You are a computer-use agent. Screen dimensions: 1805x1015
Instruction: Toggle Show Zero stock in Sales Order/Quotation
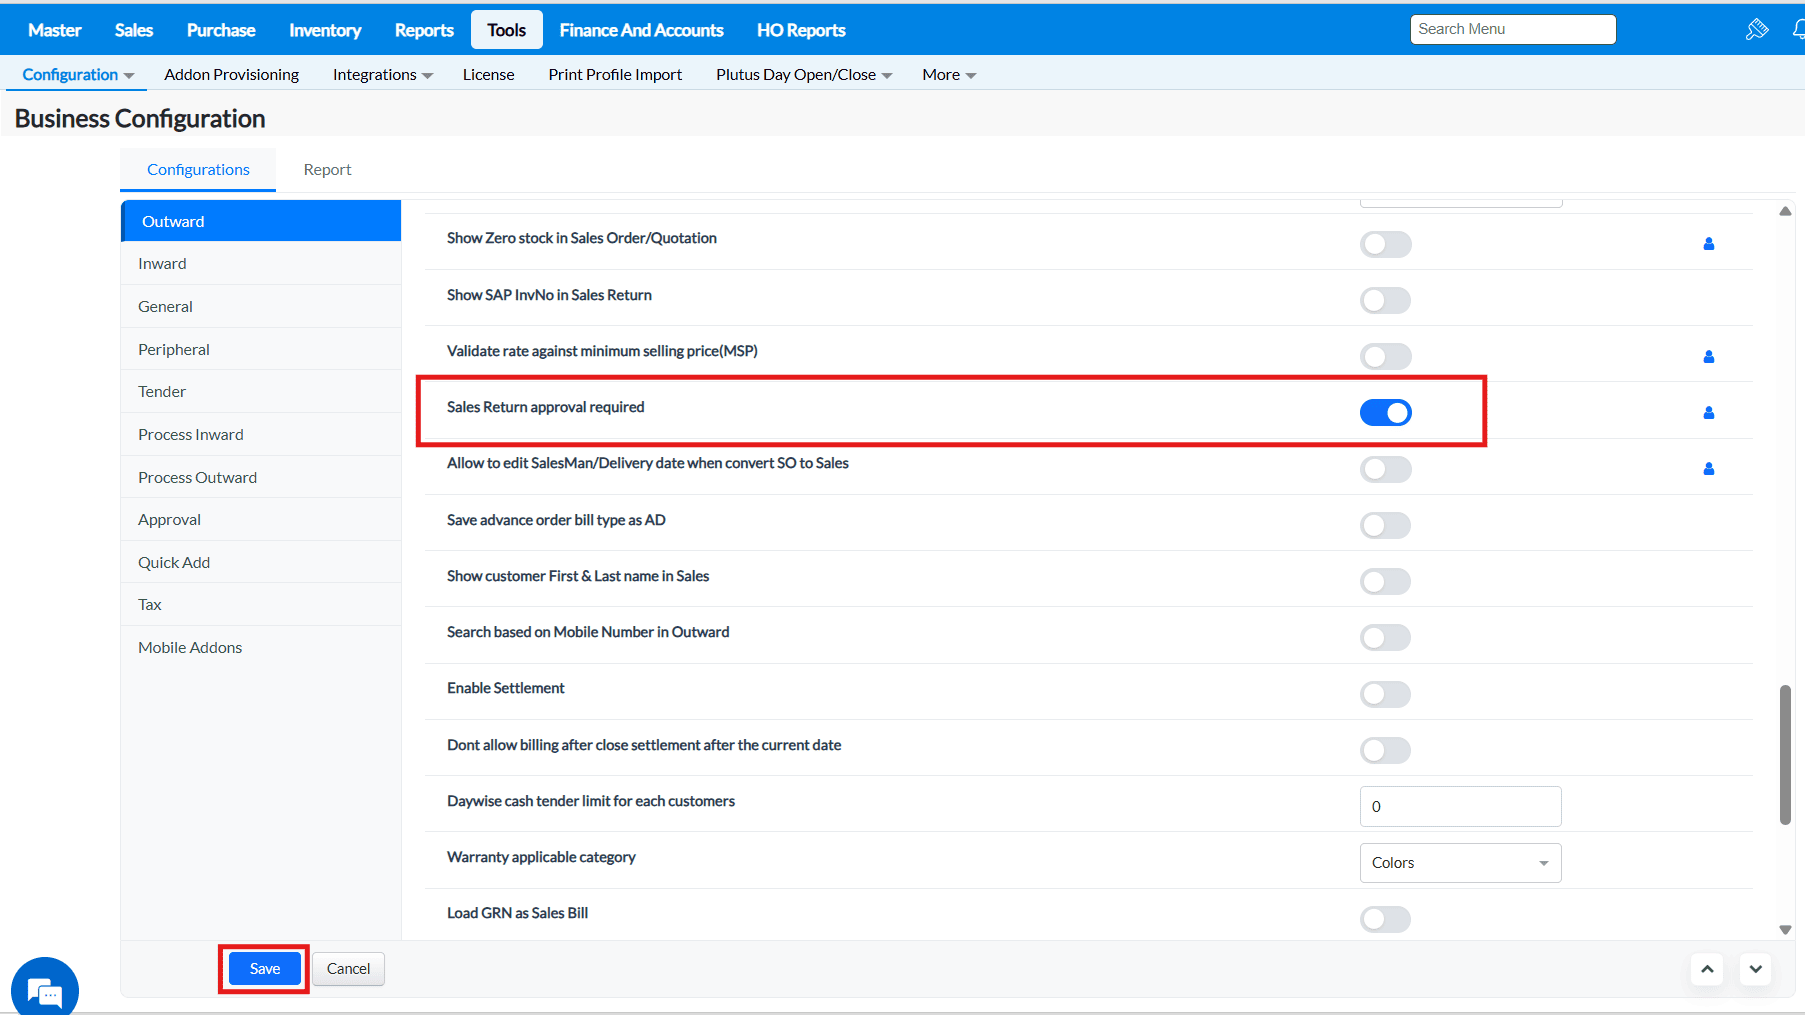coord(1385,244)
